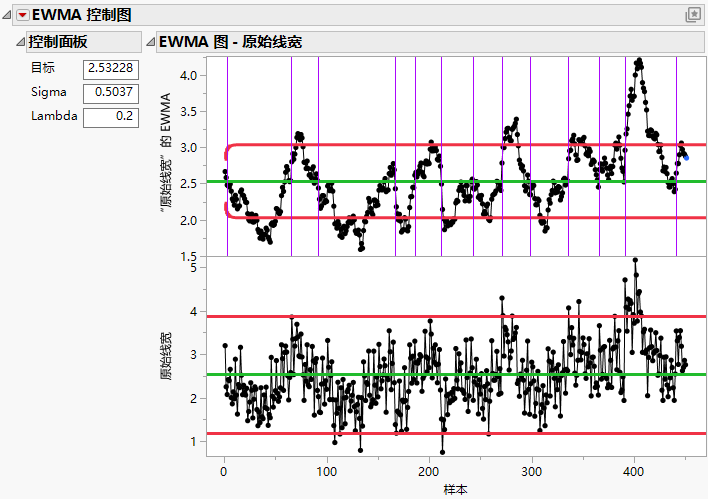
Task: Click the Sigma label in control panel
Action: pos(49,92)
